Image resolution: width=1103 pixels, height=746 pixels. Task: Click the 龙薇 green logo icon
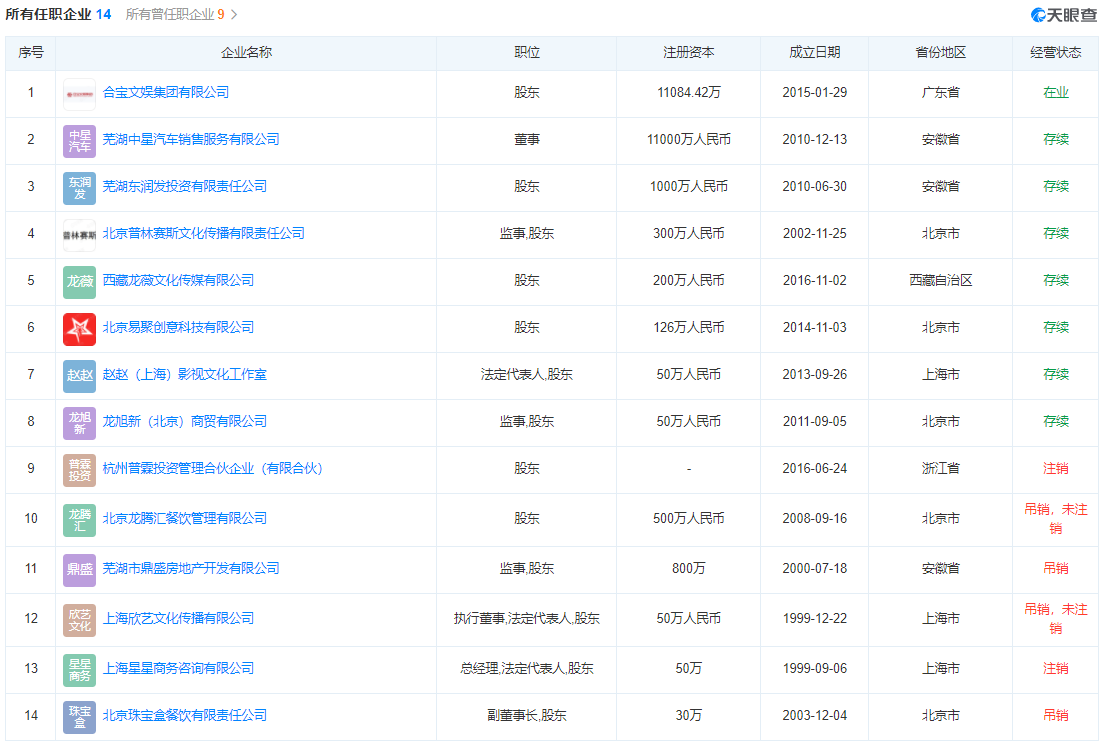(79, 282)
